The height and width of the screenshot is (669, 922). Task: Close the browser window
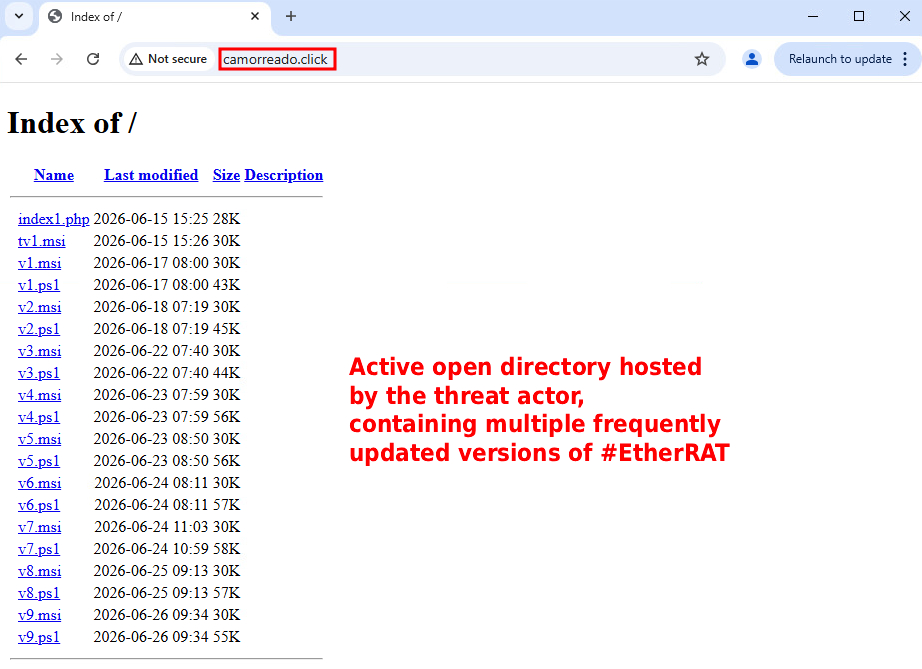[x=904, y=16]
